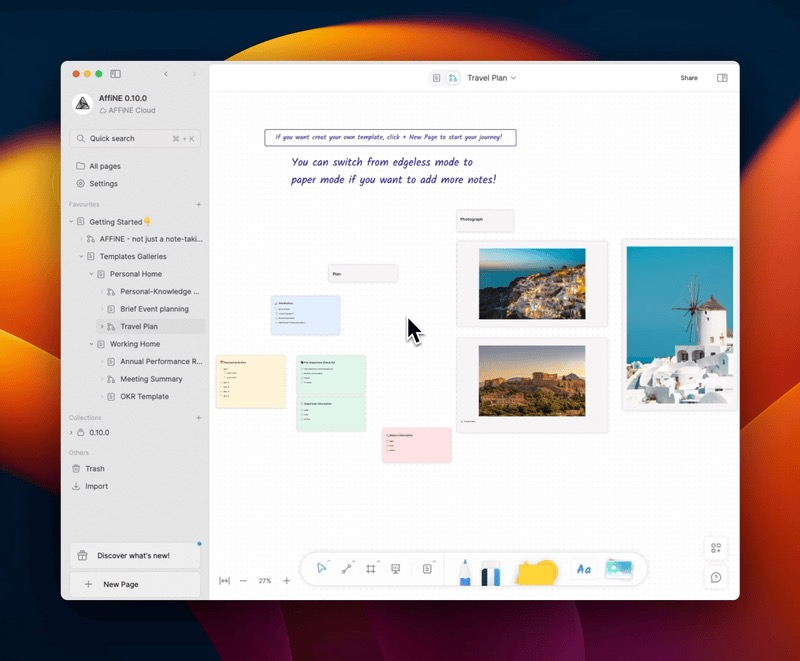This screenshot has height=661, width=800.
Task: Open the Personal Home page
Action: pos(136,274)
